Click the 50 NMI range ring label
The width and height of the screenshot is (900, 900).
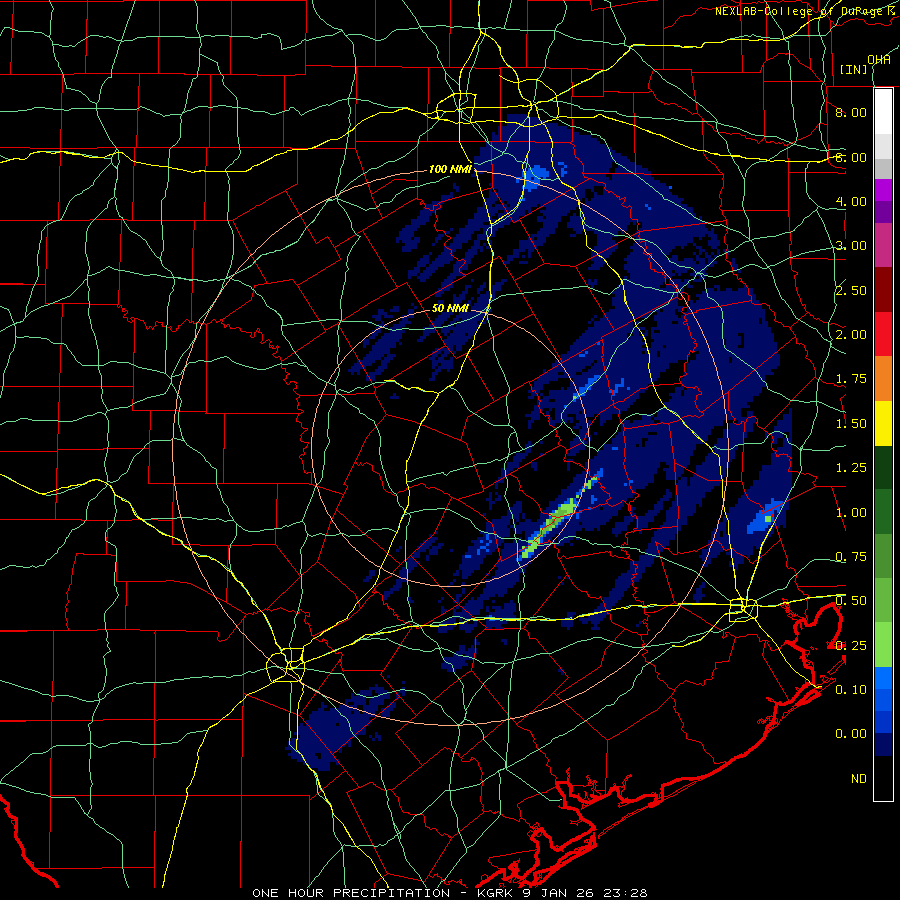(x=451, y=308)
